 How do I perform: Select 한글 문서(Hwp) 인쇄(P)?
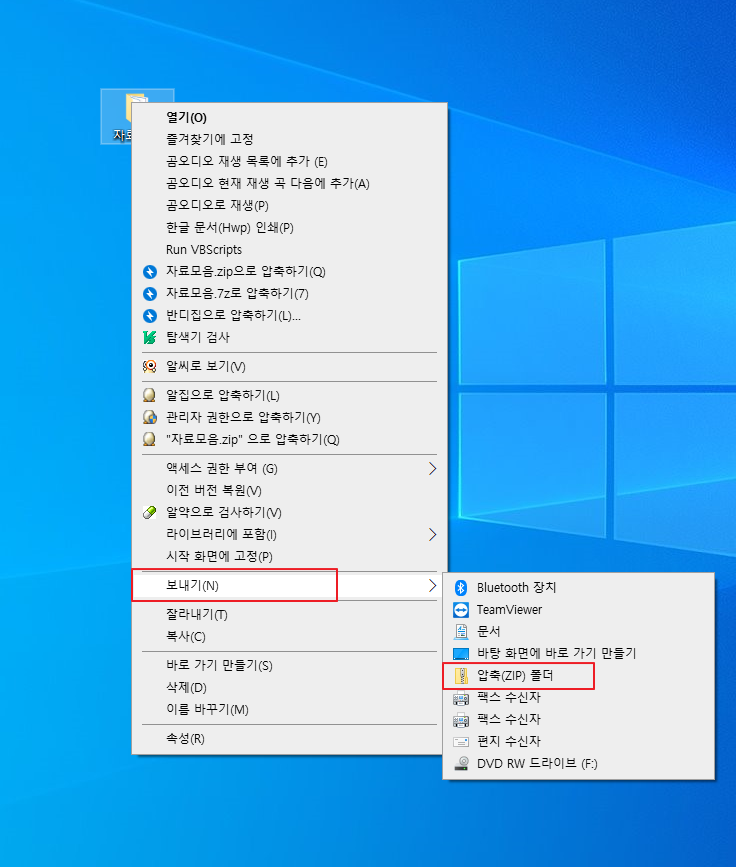[x=290, y=227]
